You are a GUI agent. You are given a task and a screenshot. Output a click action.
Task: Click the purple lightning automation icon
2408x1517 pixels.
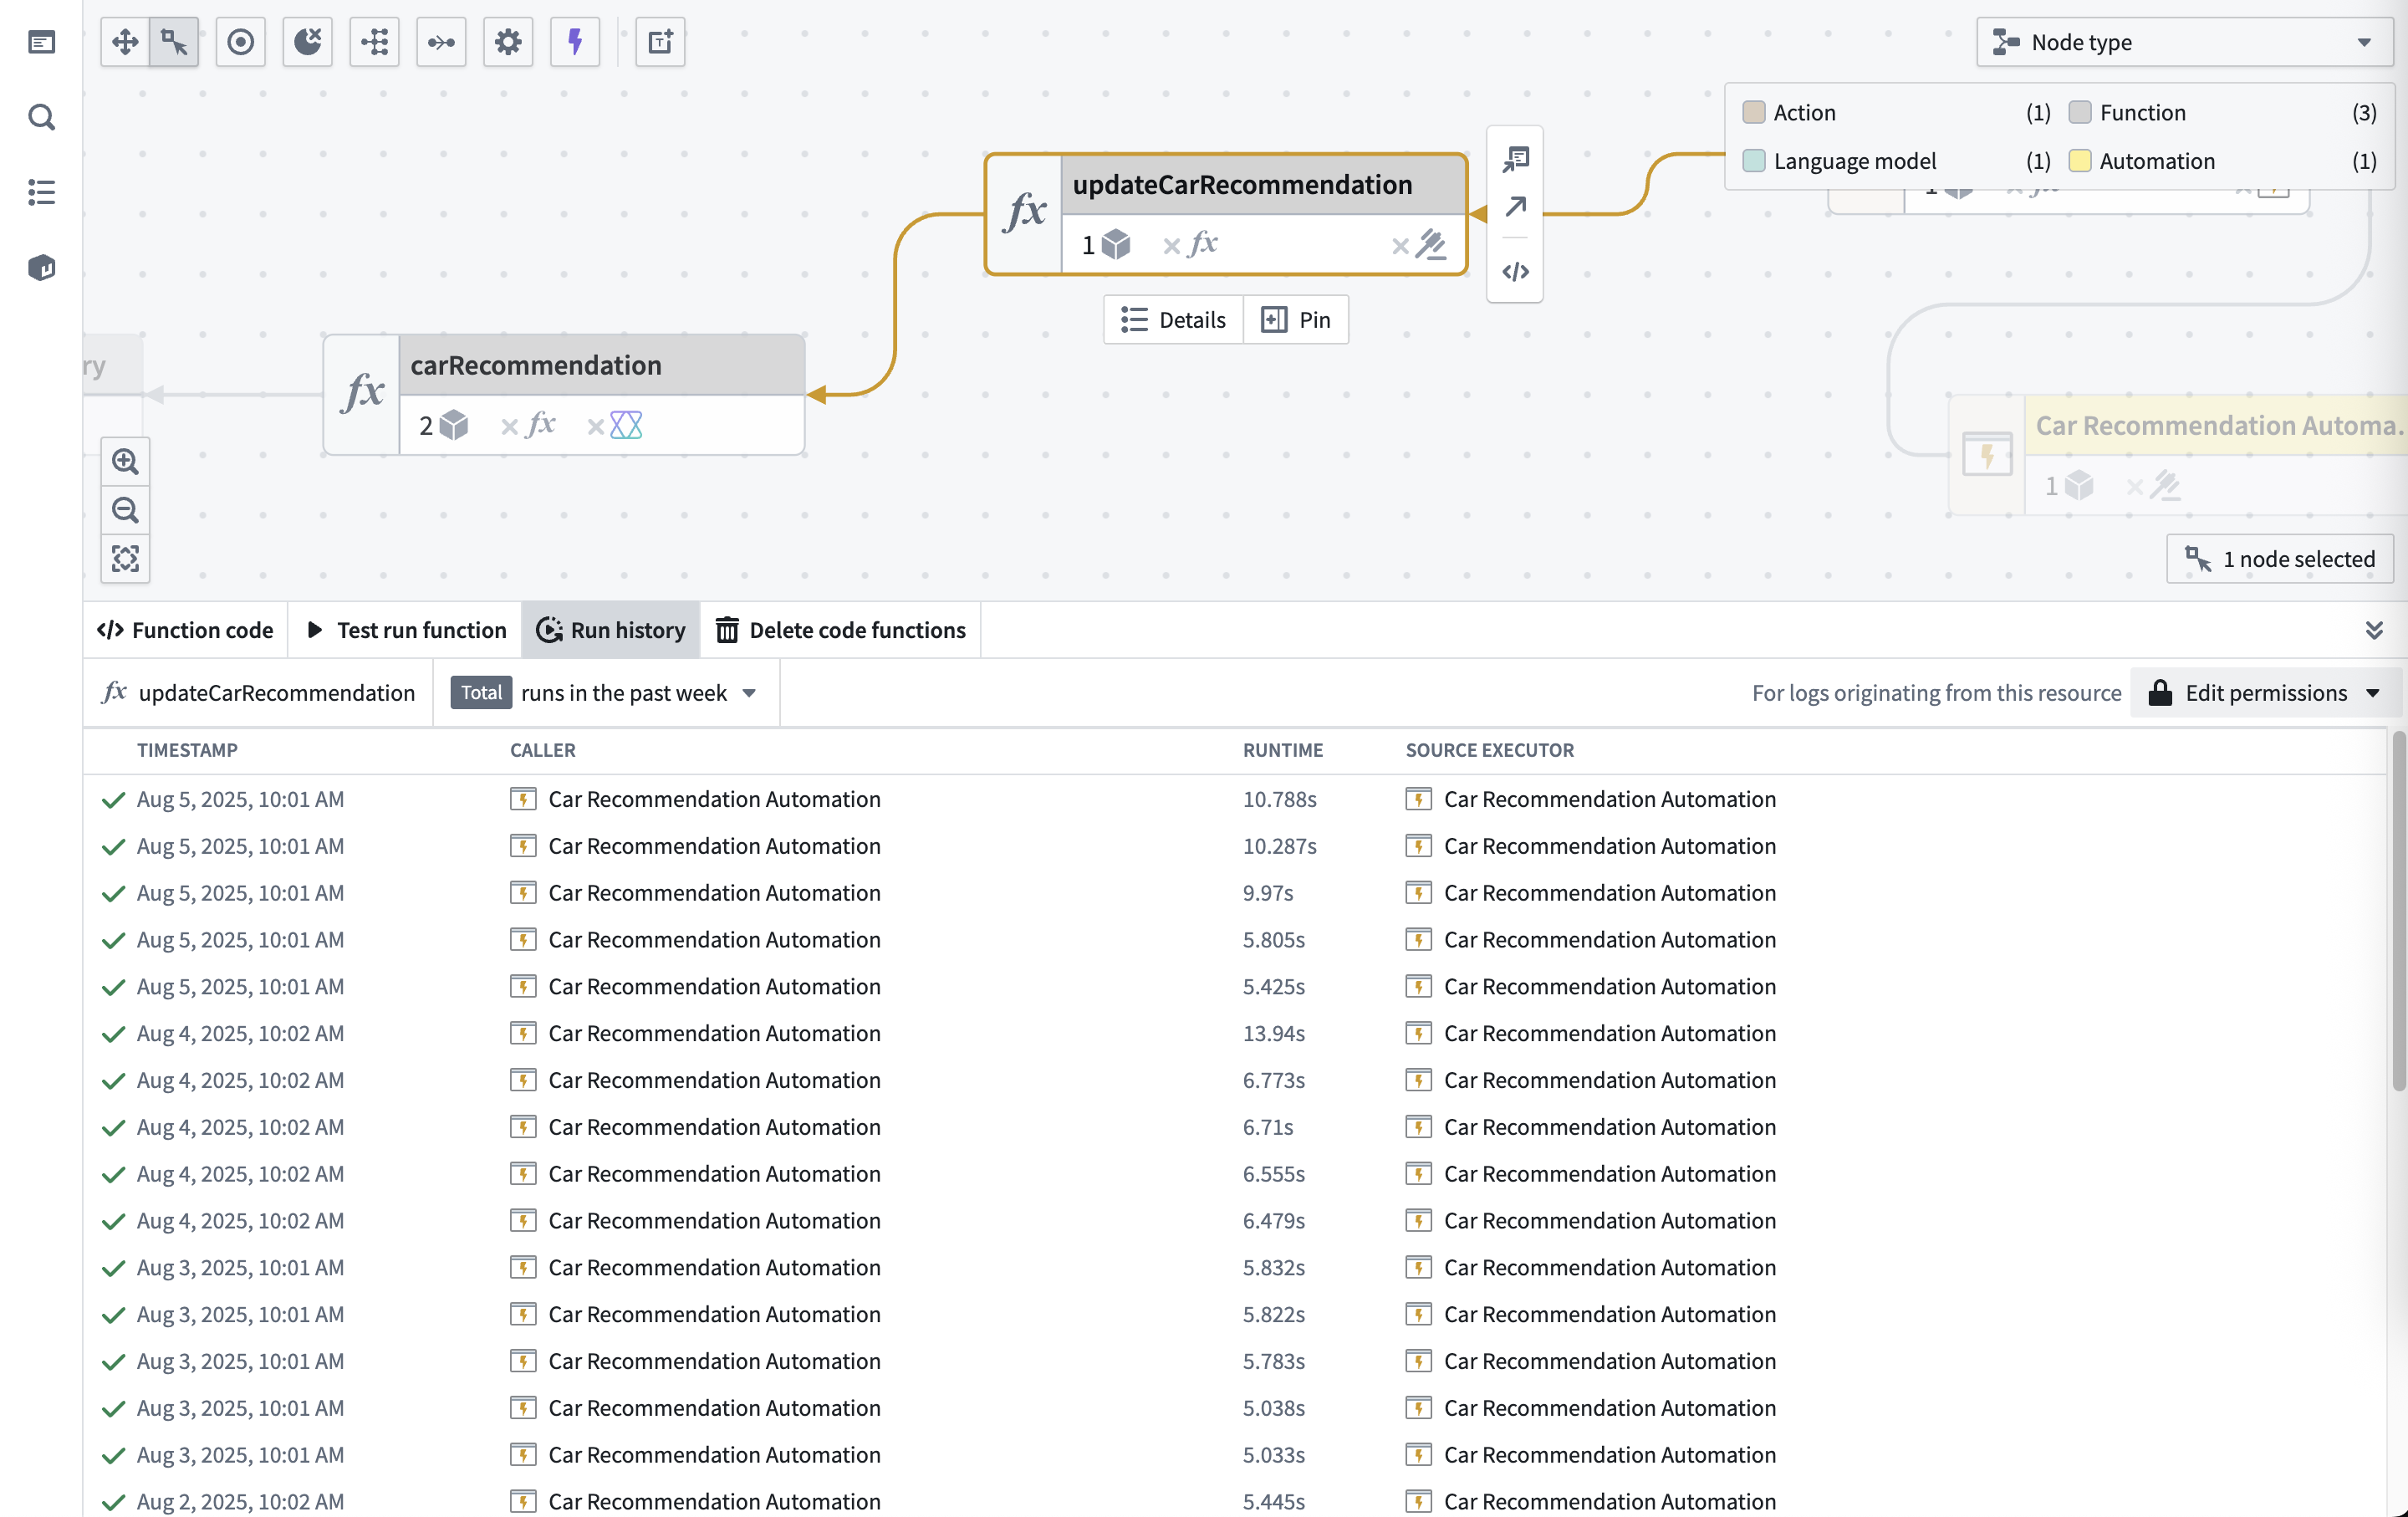coord(575,42)
